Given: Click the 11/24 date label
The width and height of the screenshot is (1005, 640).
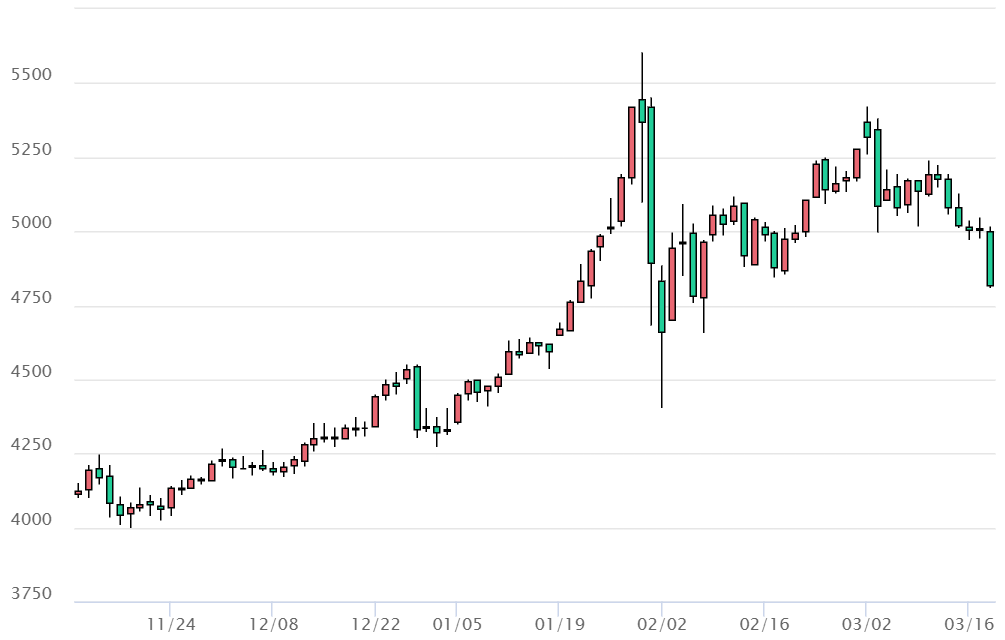Looking at the screenshot, I should tap(171, 625).
